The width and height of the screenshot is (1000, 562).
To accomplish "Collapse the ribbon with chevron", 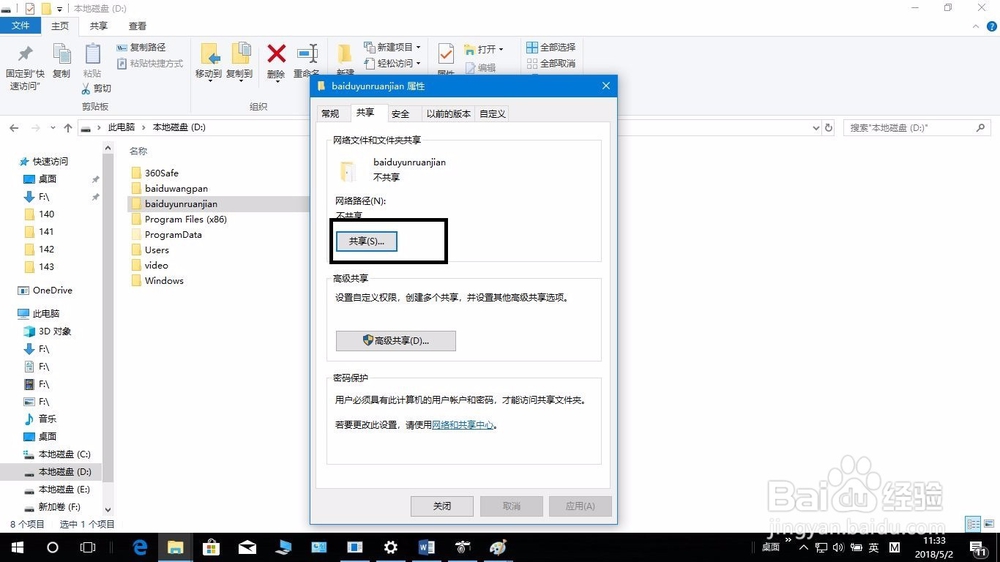I will 976,26.
